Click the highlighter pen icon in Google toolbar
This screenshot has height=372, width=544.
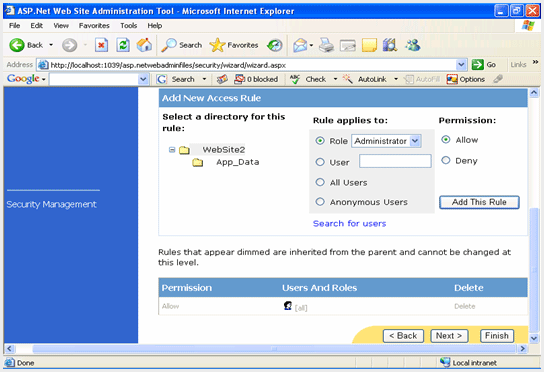coord(498,79)
